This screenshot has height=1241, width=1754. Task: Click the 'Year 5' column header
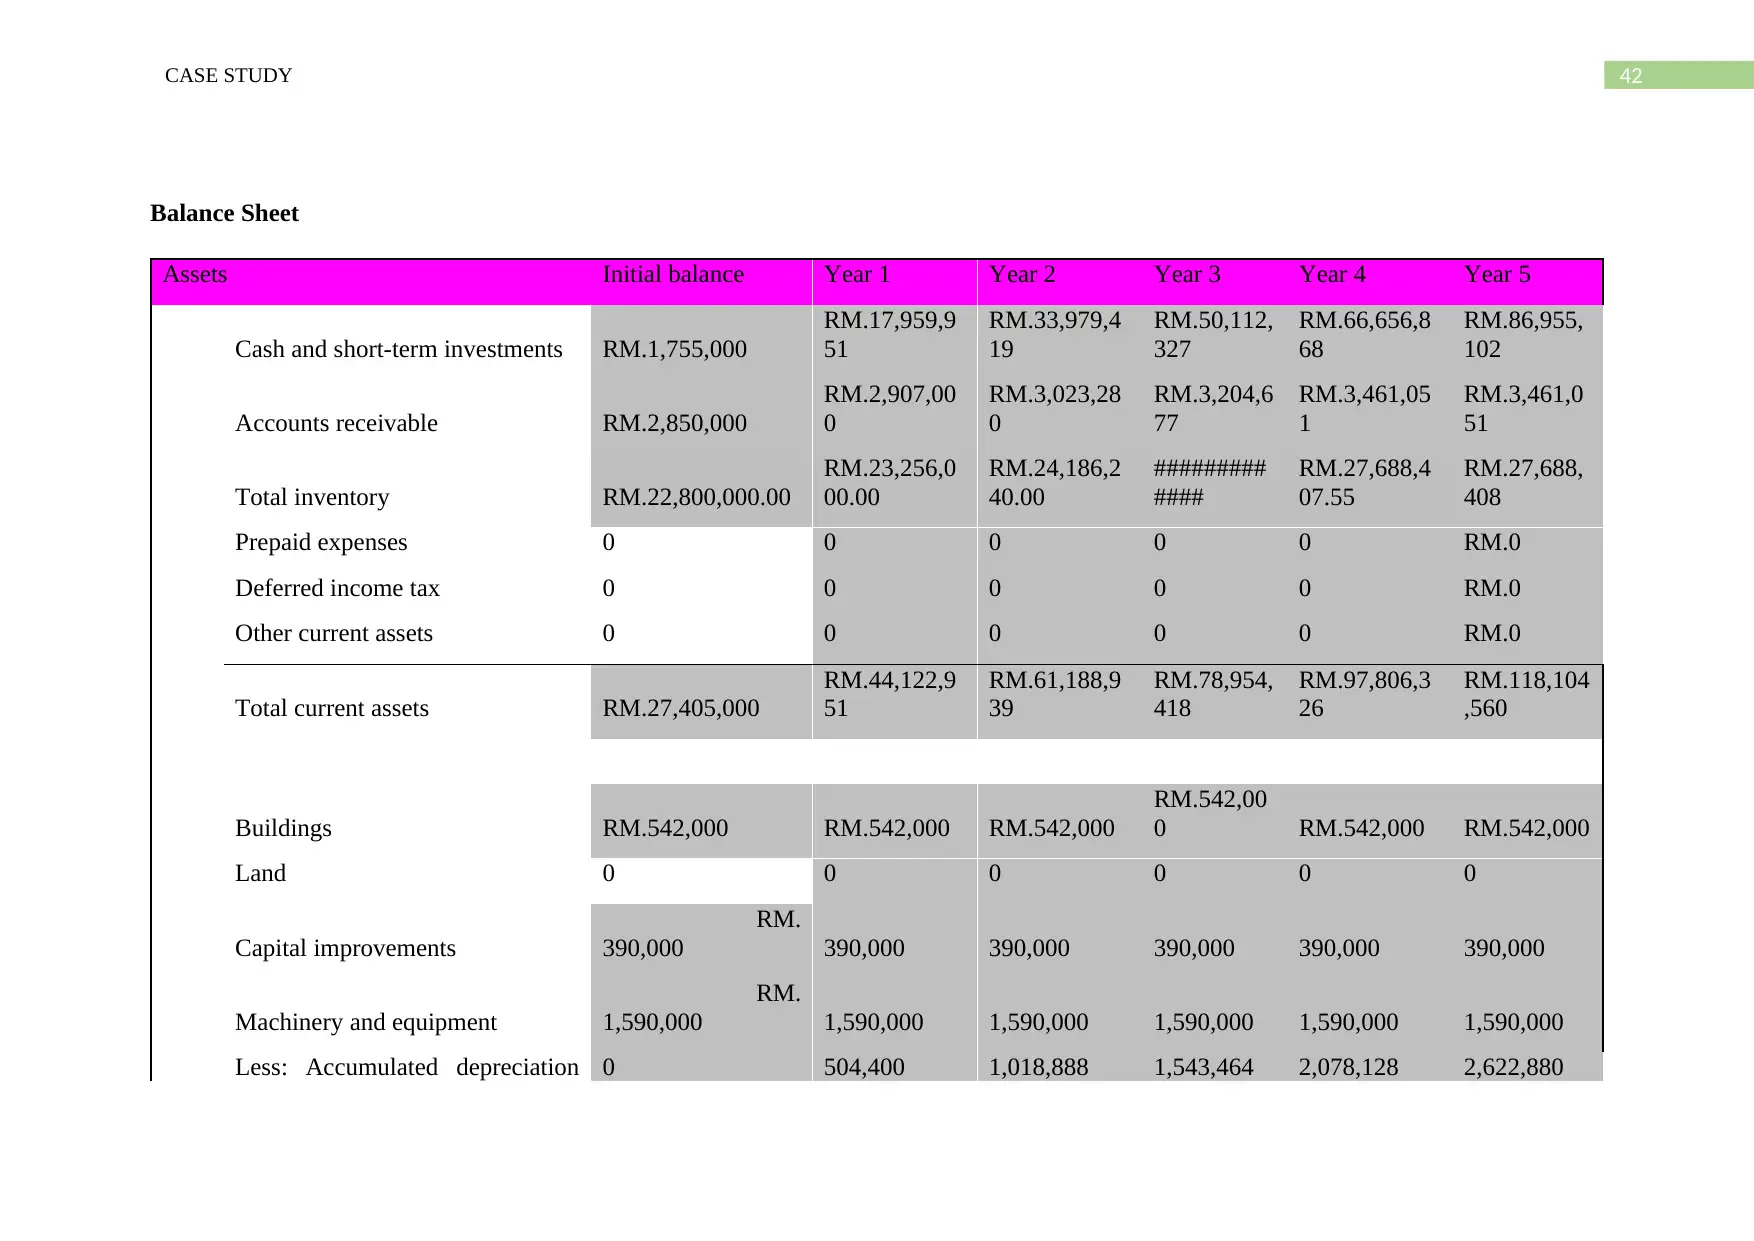pos(1497,274)
